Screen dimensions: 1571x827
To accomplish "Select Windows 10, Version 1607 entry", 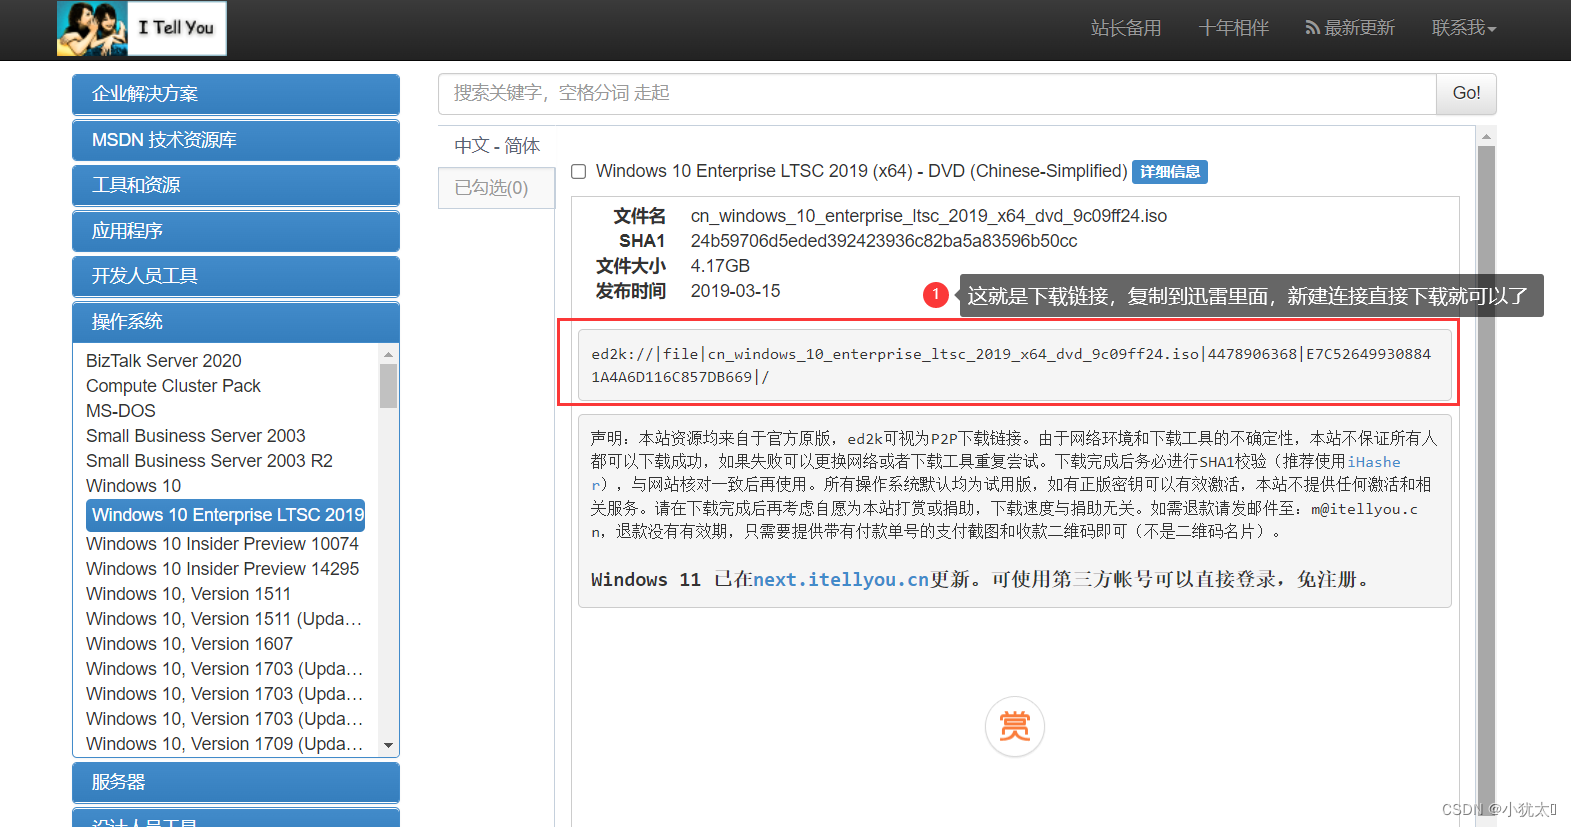I will pos(189,644).
